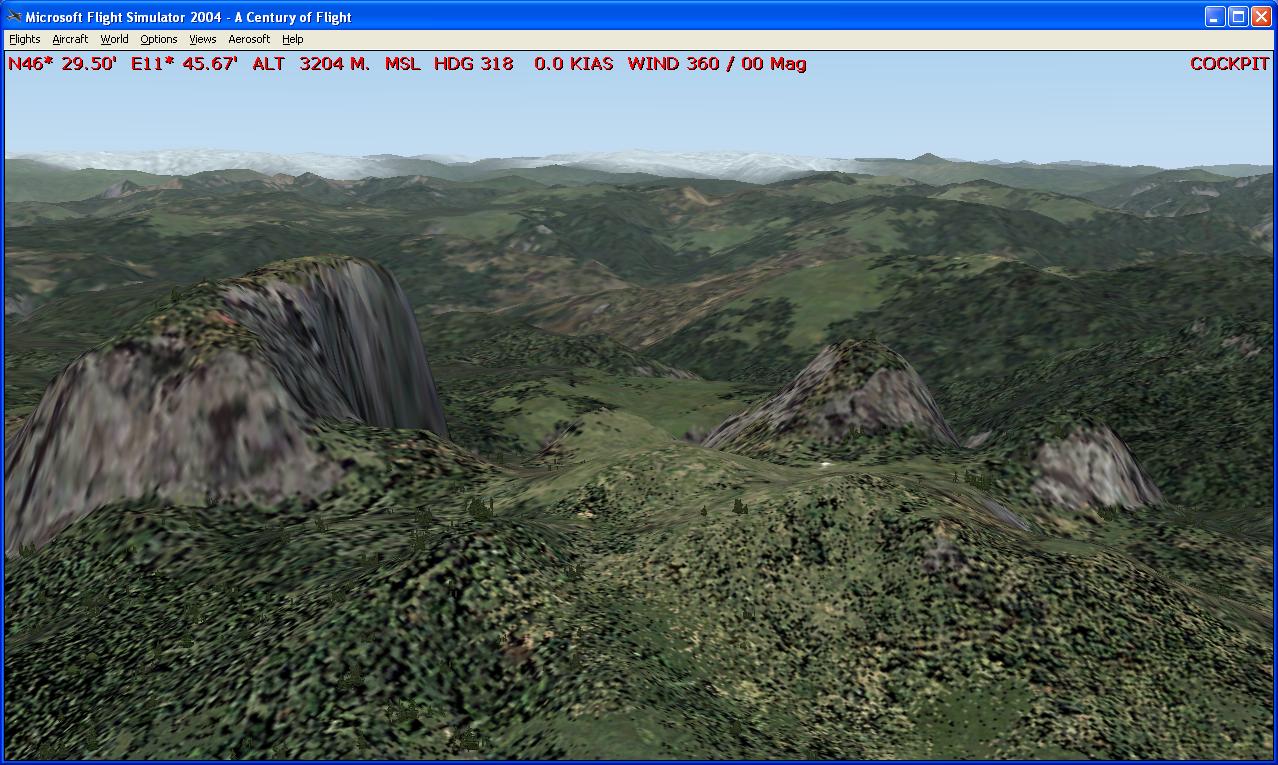Open the World menu
Screen dimensions: 1278x765
114,39
